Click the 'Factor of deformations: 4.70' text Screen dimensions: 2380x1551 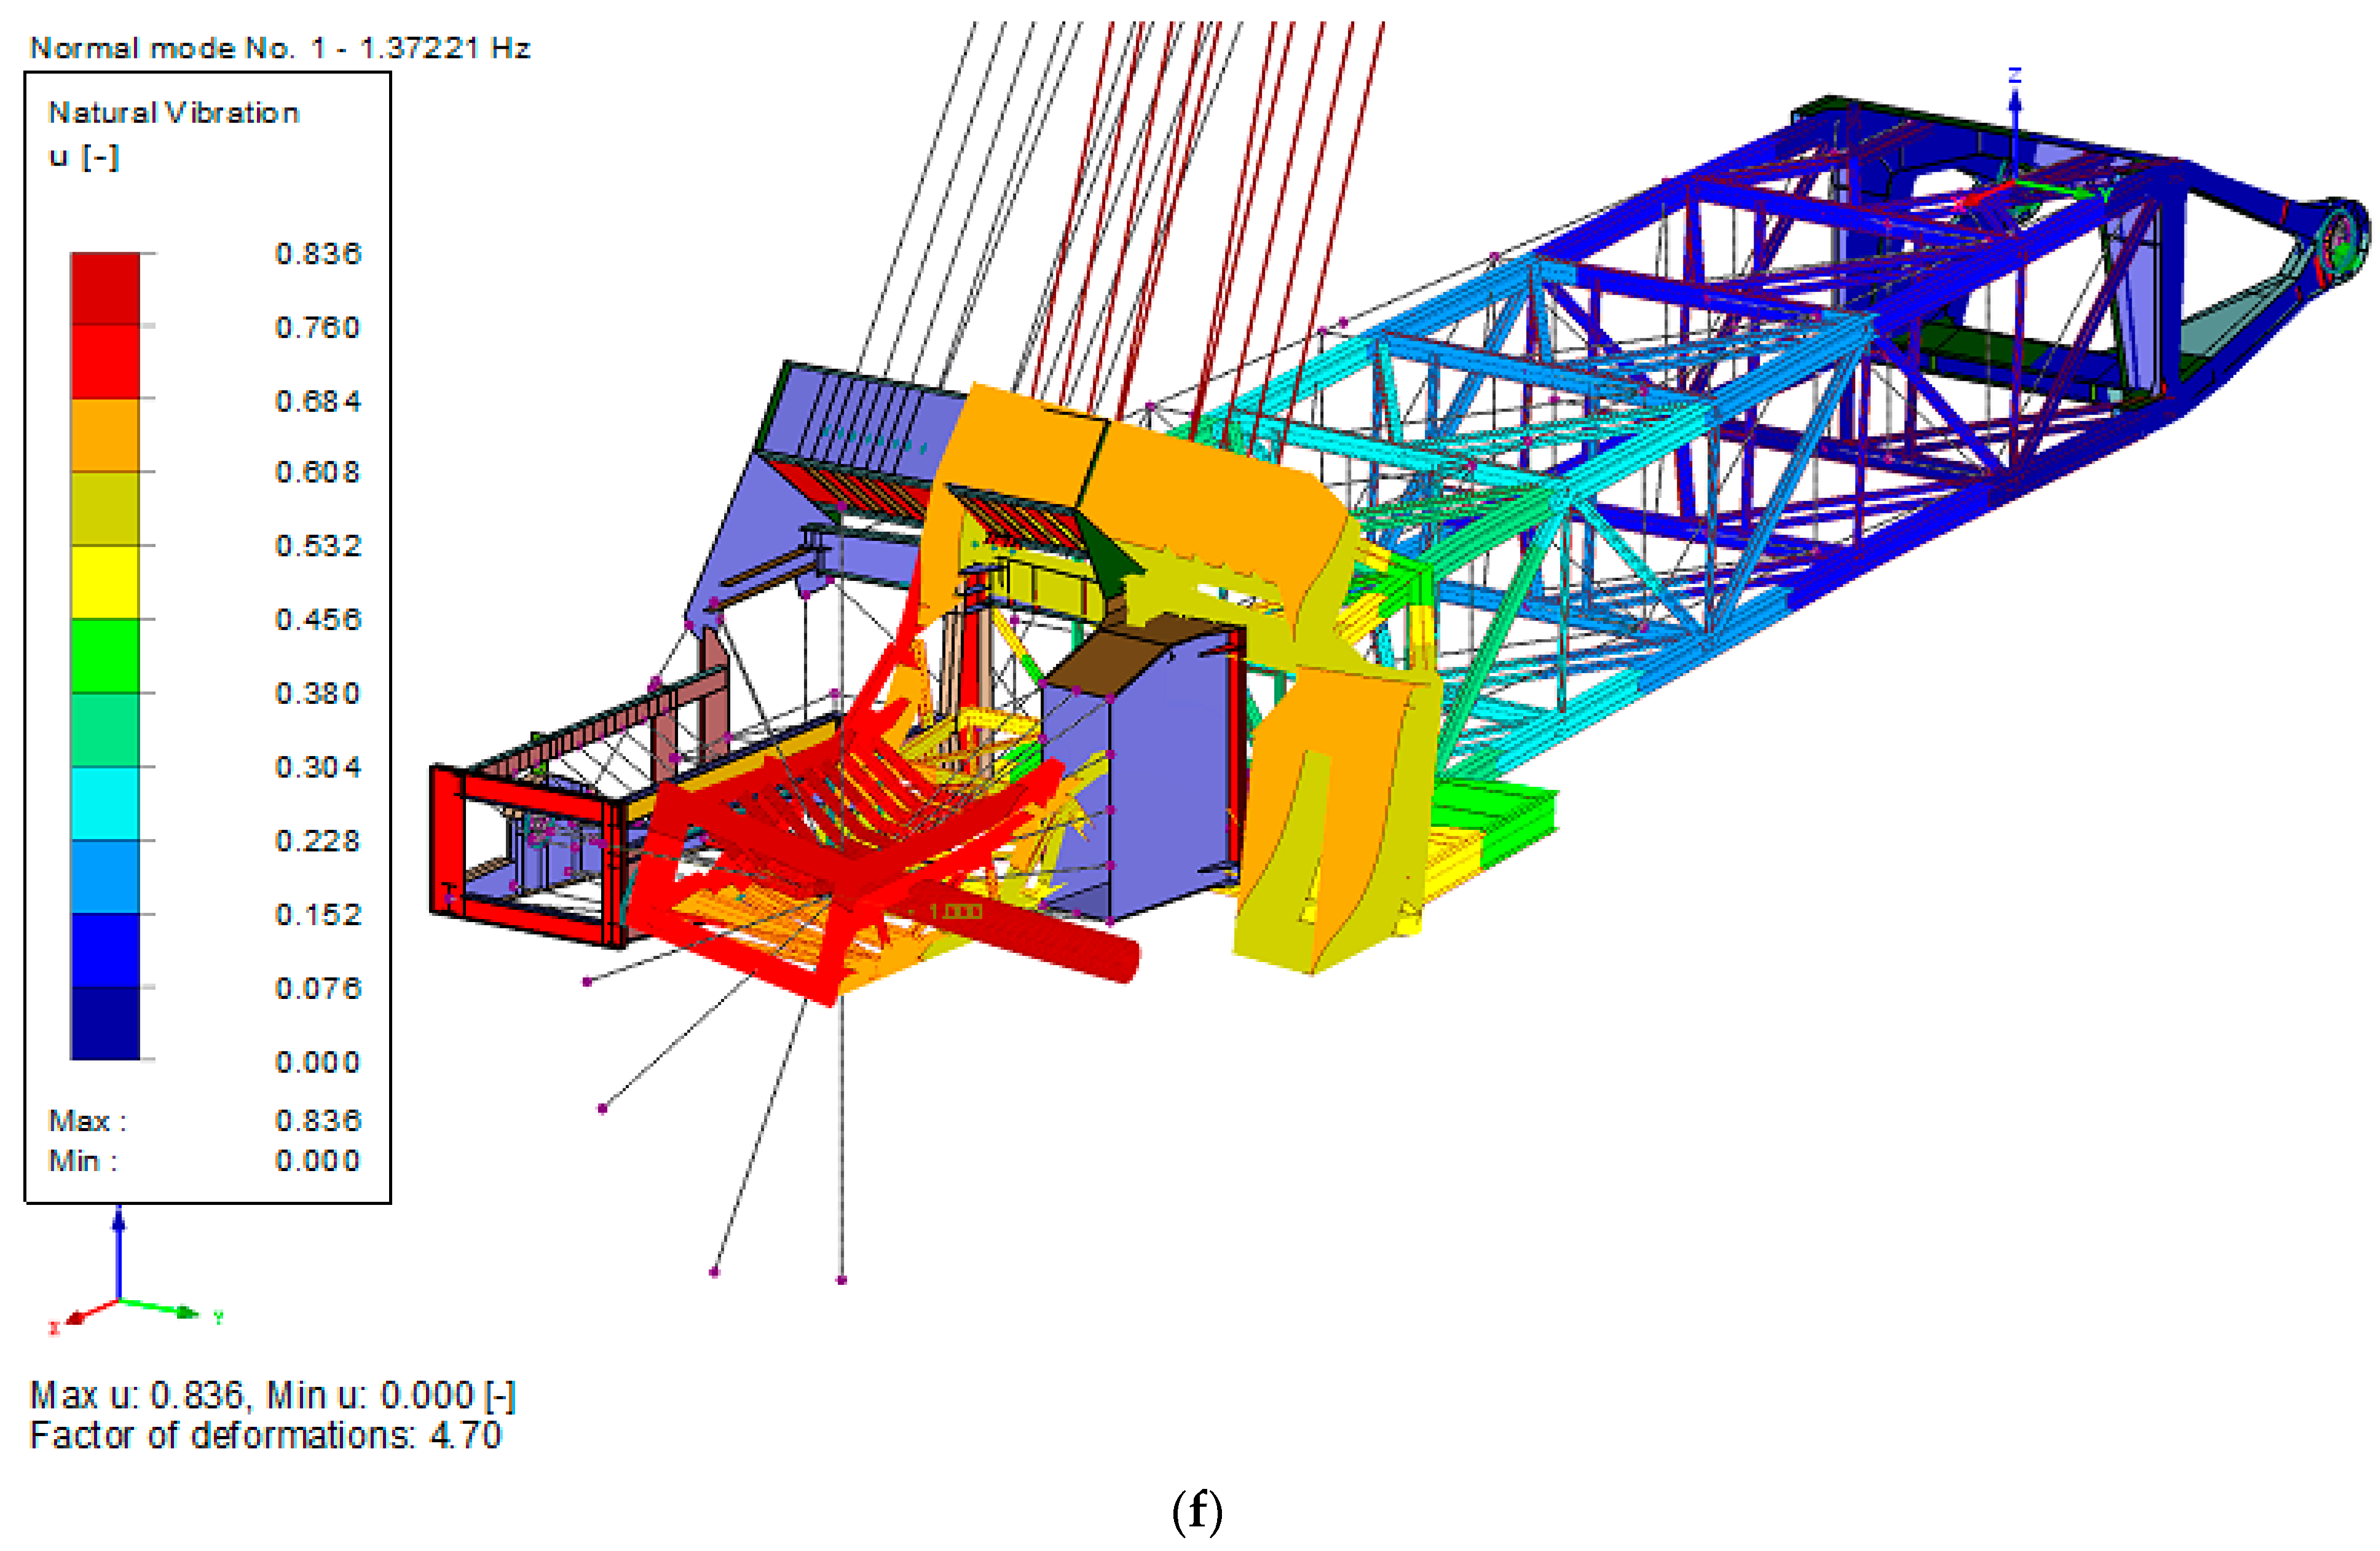coord(266,1435)
